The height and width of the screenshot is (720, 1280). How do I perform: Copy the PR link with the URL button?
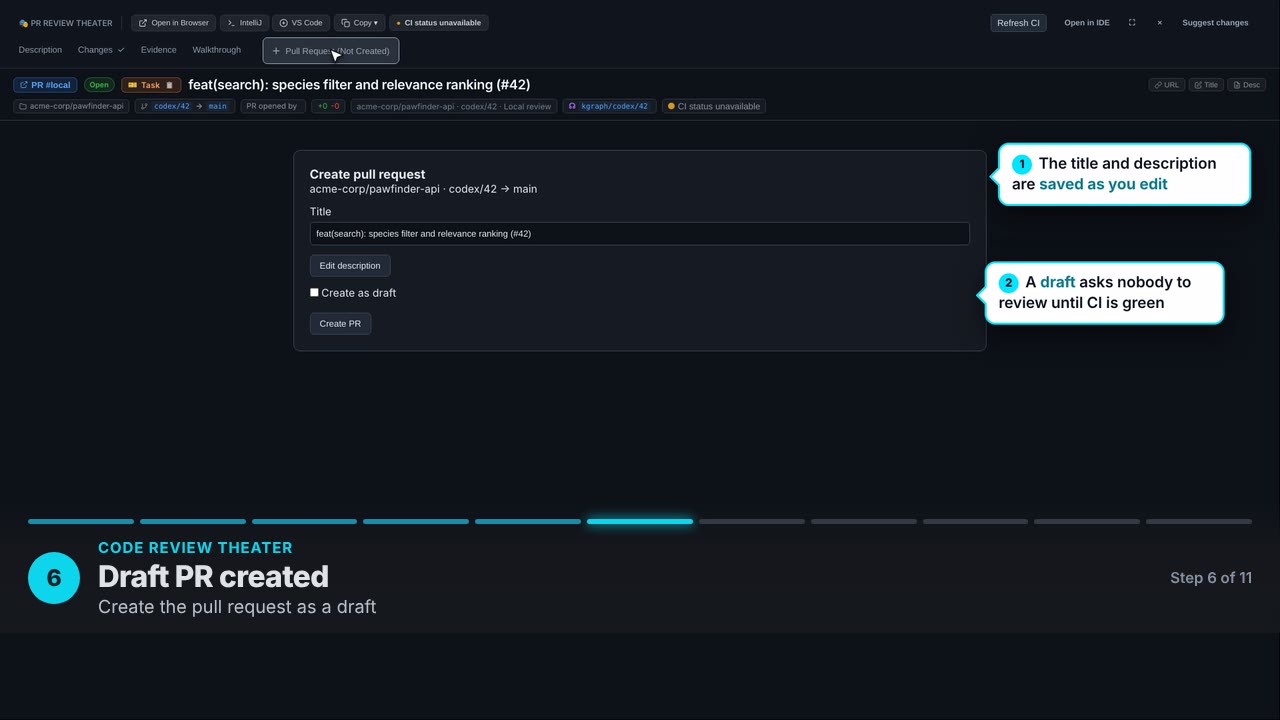[x=1166, y=85]
